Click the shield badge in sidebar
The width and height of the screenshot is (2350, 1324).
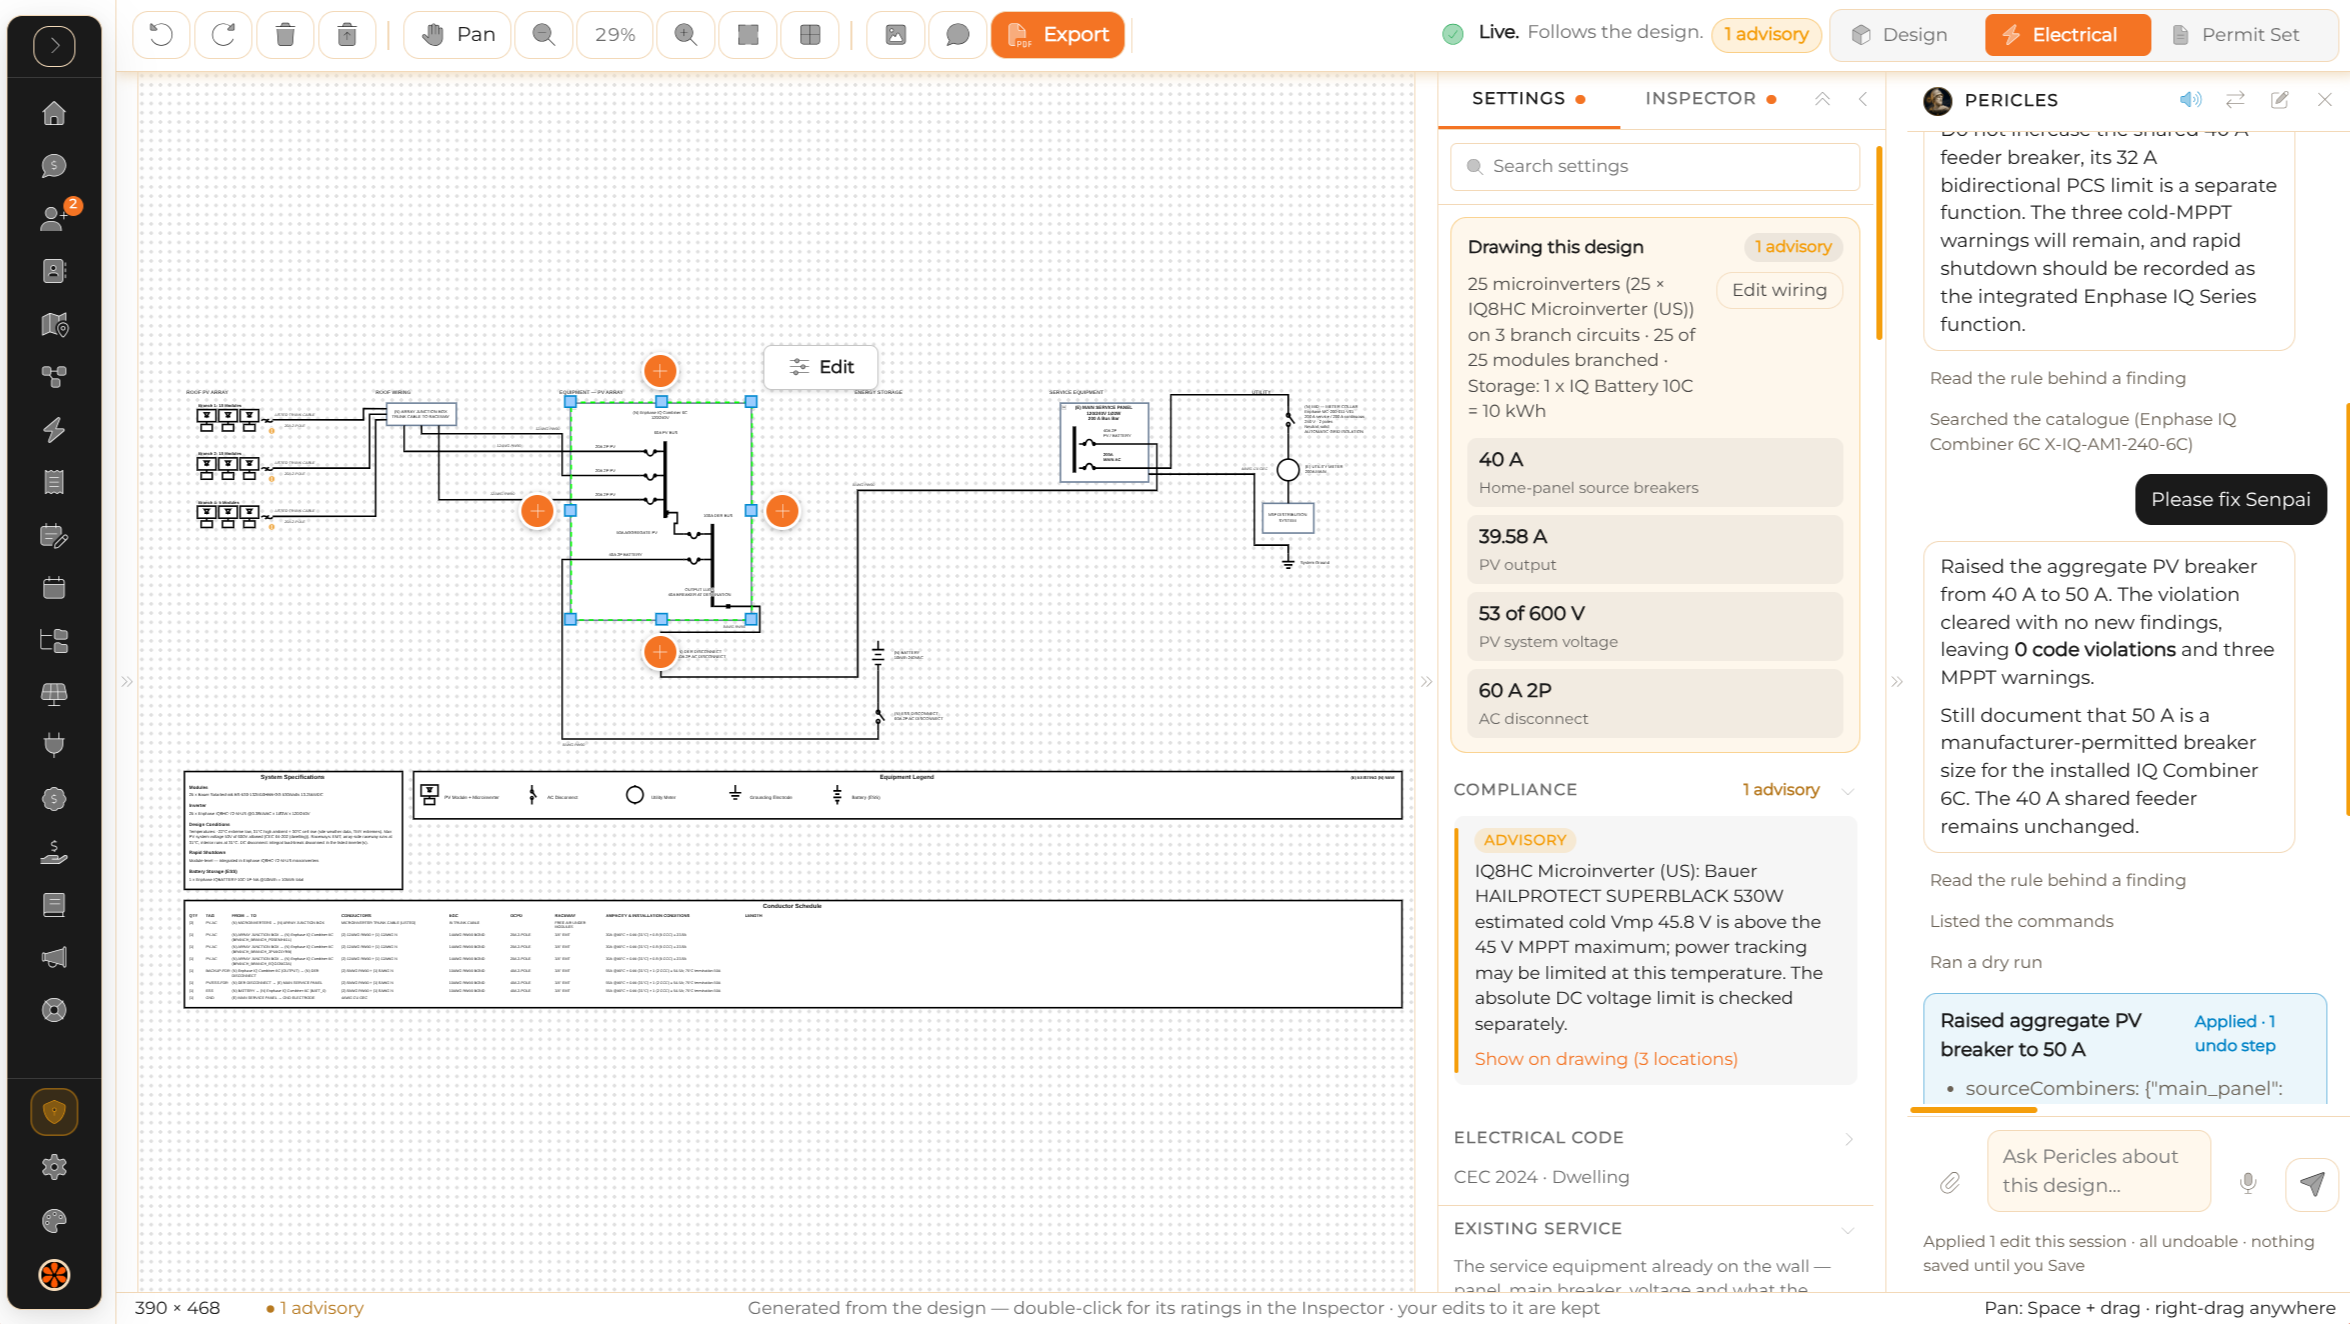tap(54, 1112)
